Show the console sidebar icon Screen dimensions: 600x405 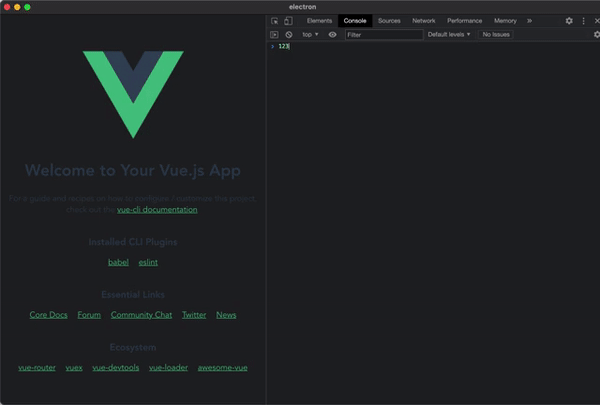(x=274, y=34)
